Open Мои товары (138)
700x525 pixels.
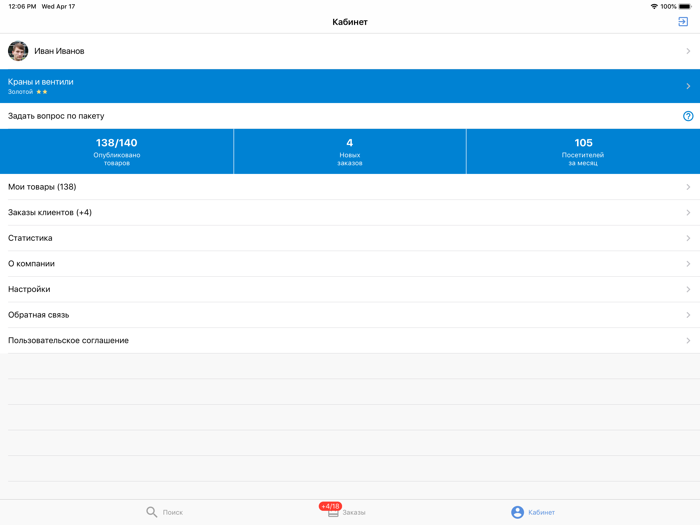350,187
